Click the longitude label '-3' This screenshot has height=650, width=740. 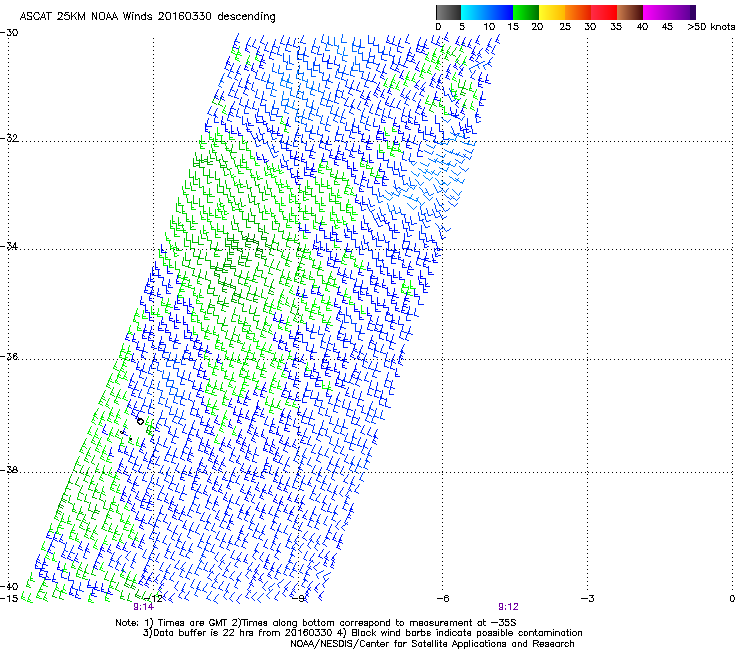click(588, 599)
